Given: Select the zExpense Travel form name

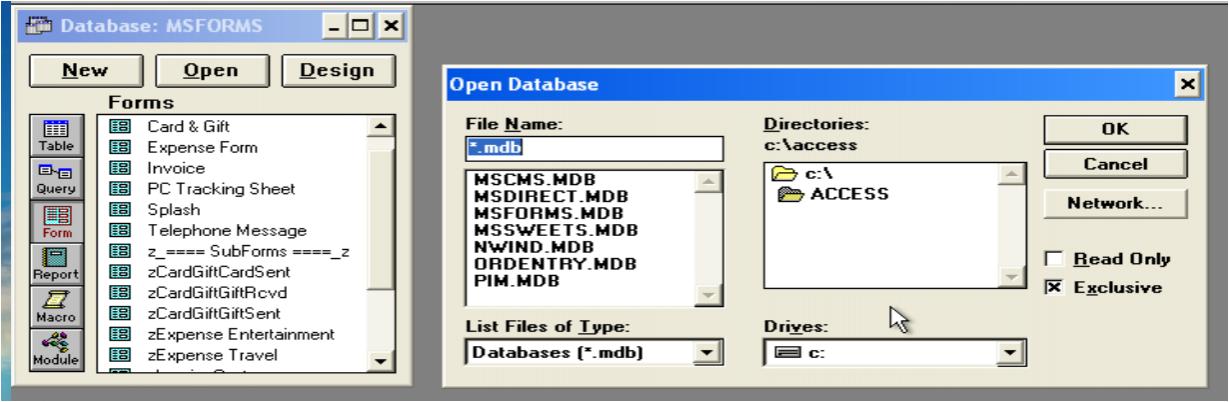Looking at the screenshot, I should [x=199, y=354].
